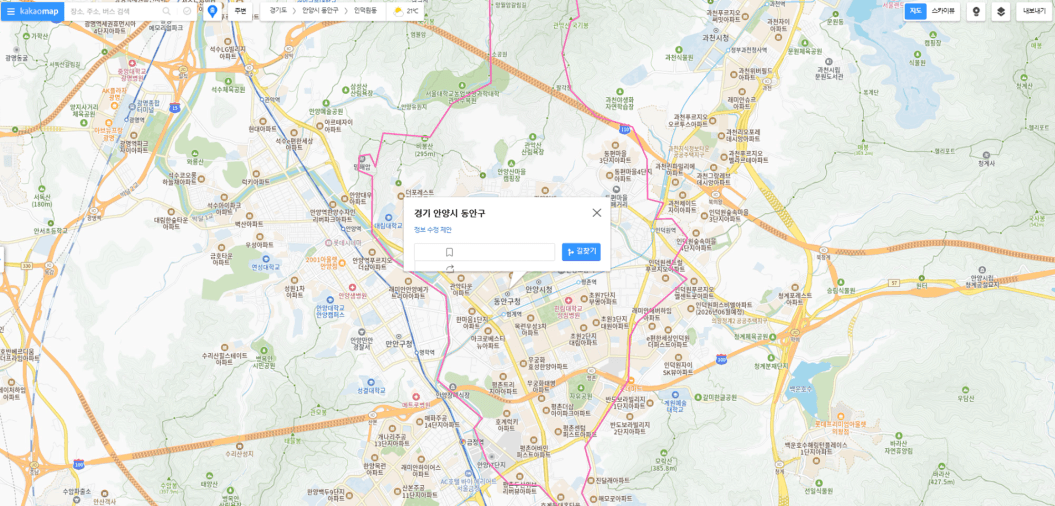The width and height of the screenshot is (1055, 506).
Task: Select 인덕원동 in region breadcrumb
Action: 365,11
